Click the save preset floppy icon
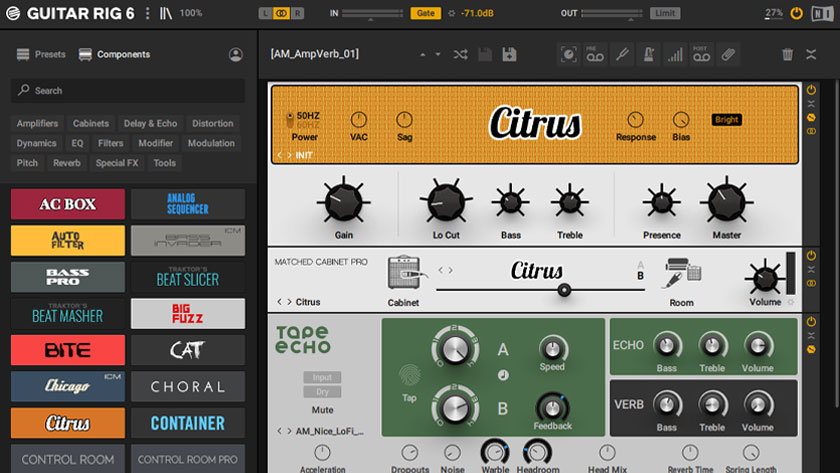The width and height of the screenshot is (840, 473). click(x=509, y=54)
